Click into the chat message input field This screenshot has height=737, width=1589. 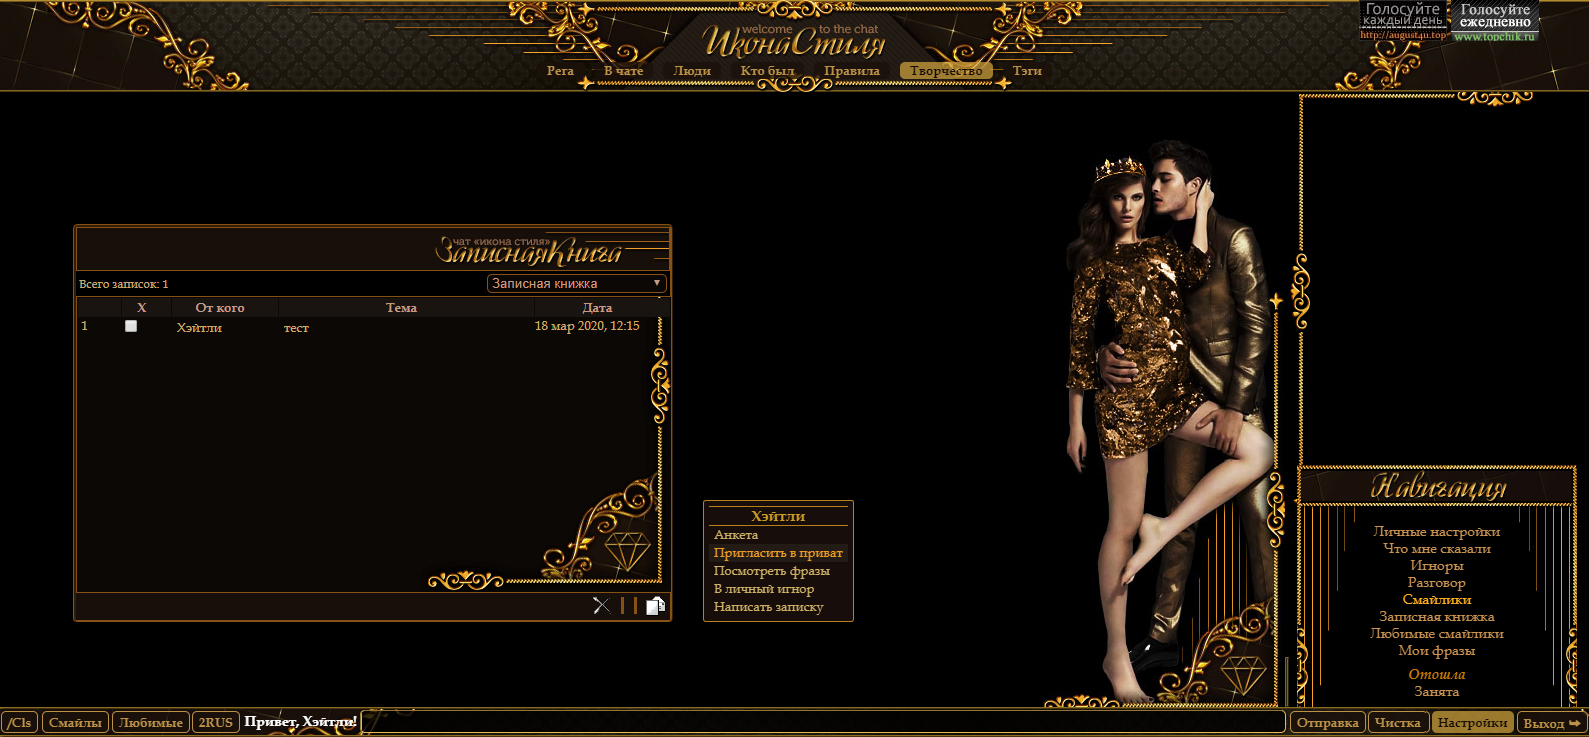(x=823, y=722)
